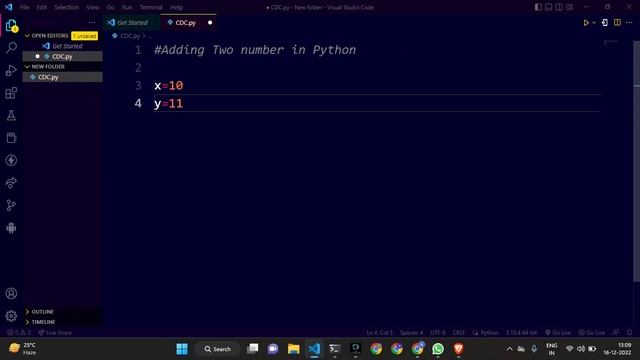640x360 pixels.
Task: Open the source control graph view
Action: click(x=11, y=205)
